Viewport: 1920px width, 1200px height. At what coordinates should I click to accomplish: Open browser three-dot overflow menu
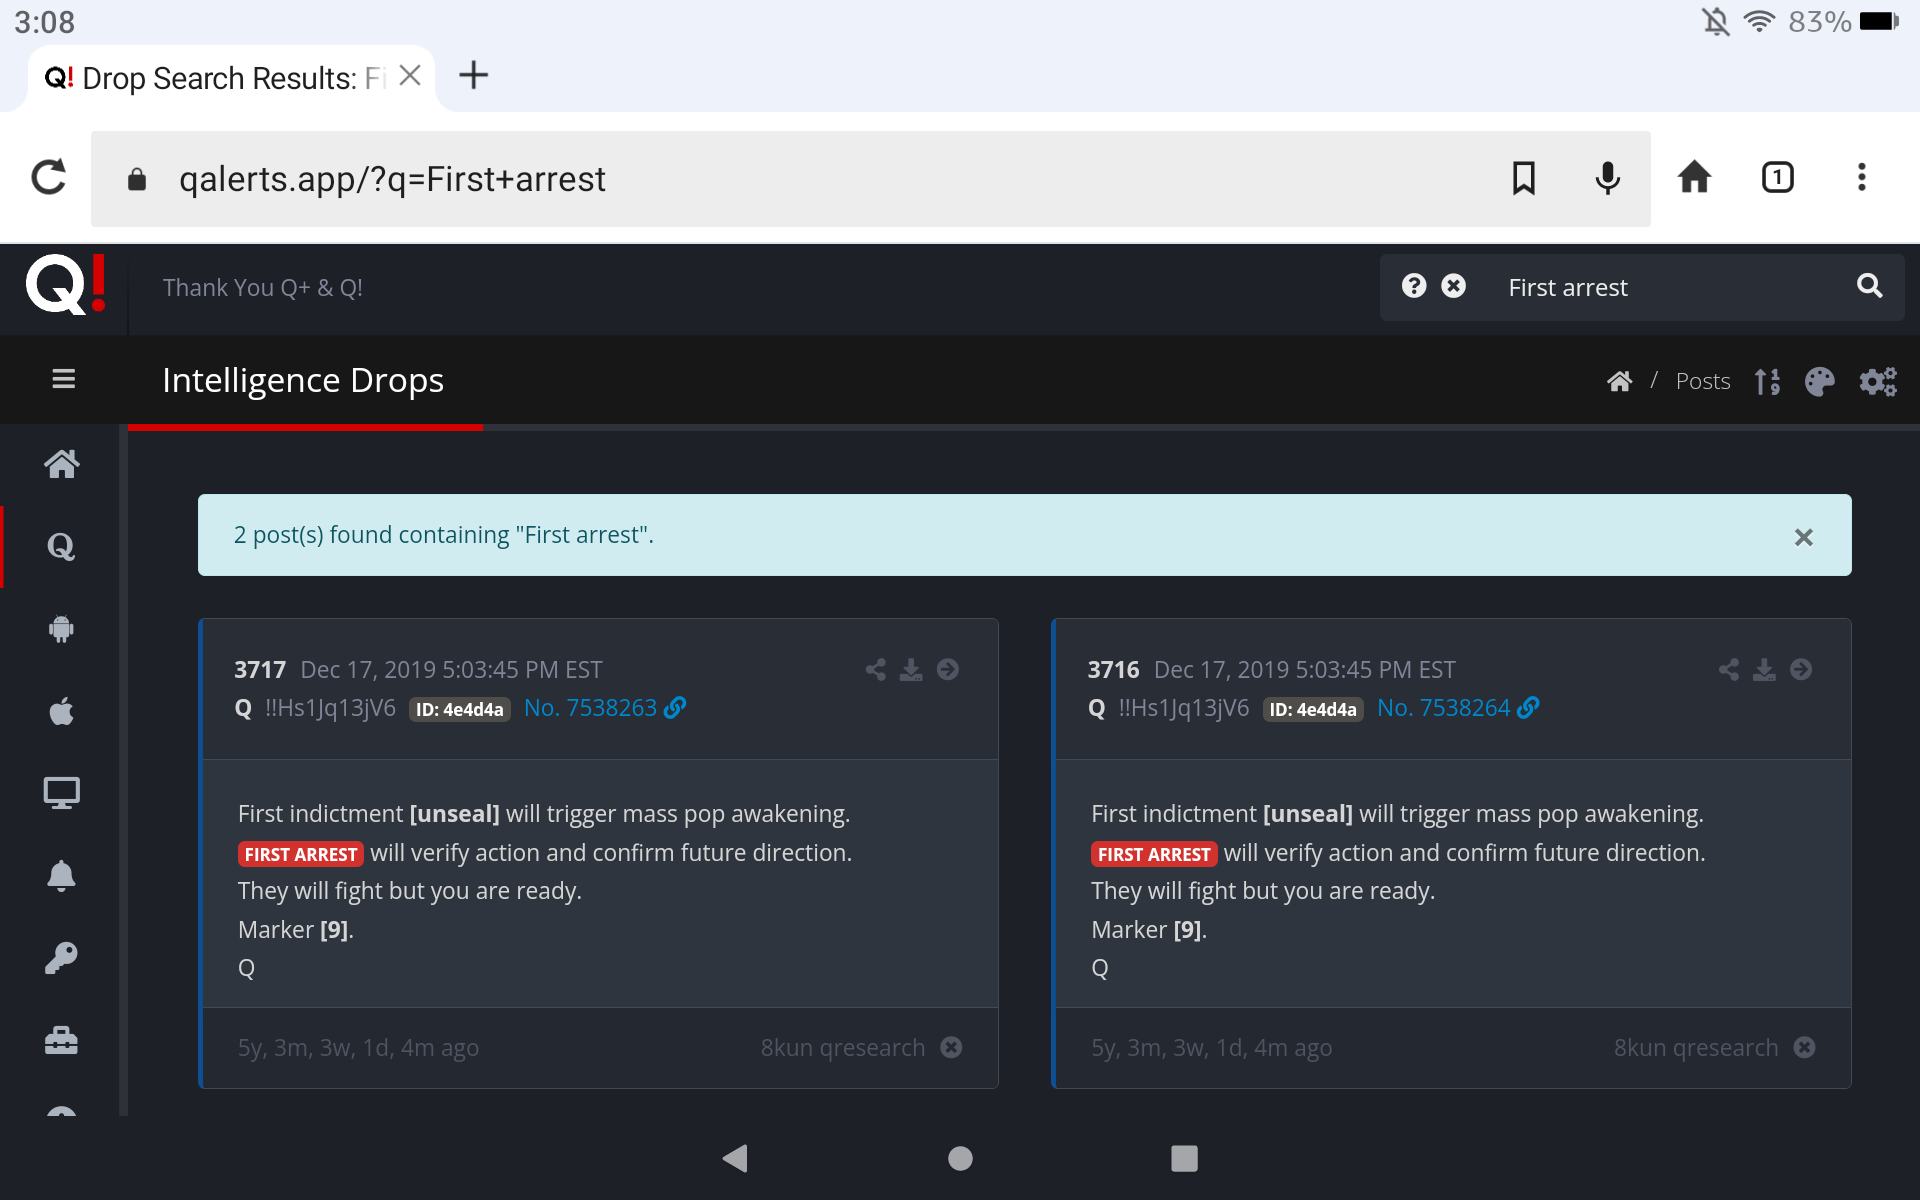(1861, 178)
